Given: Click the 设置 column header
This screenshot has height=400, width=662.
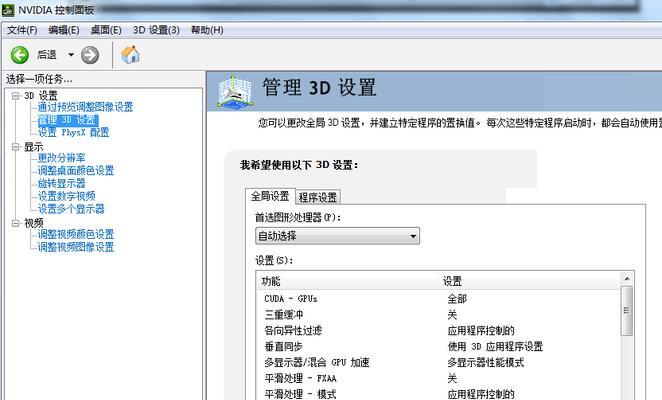Looking at the screenshot, I should [529, 281].
